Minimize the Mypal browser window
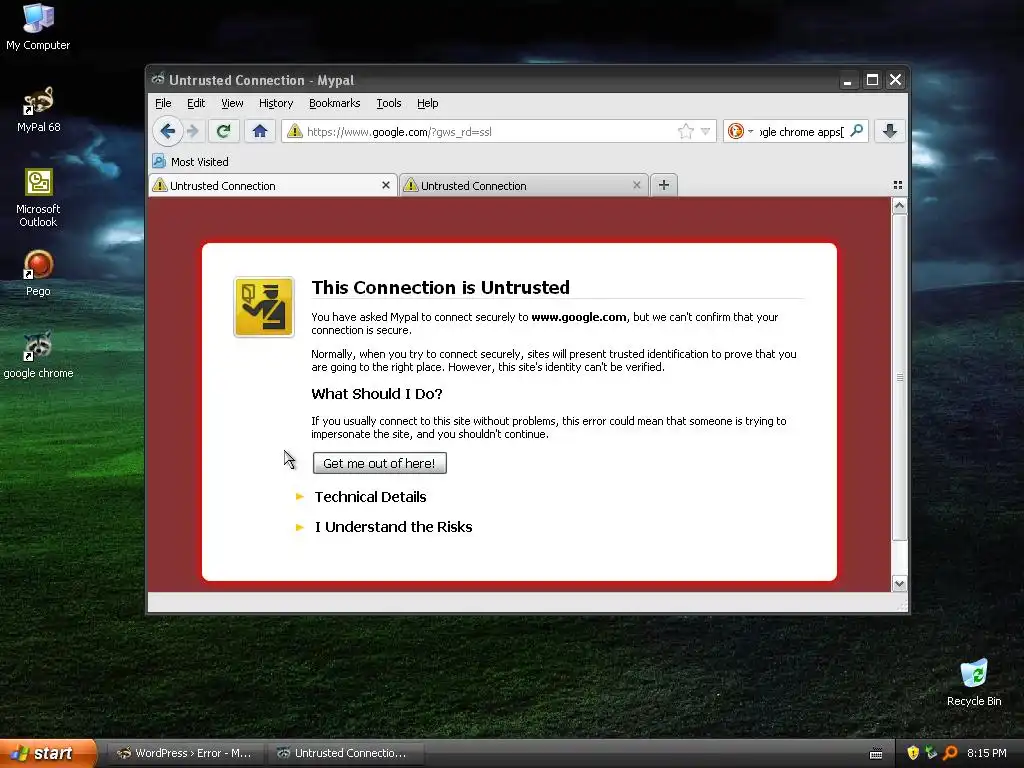 (847, 80)
